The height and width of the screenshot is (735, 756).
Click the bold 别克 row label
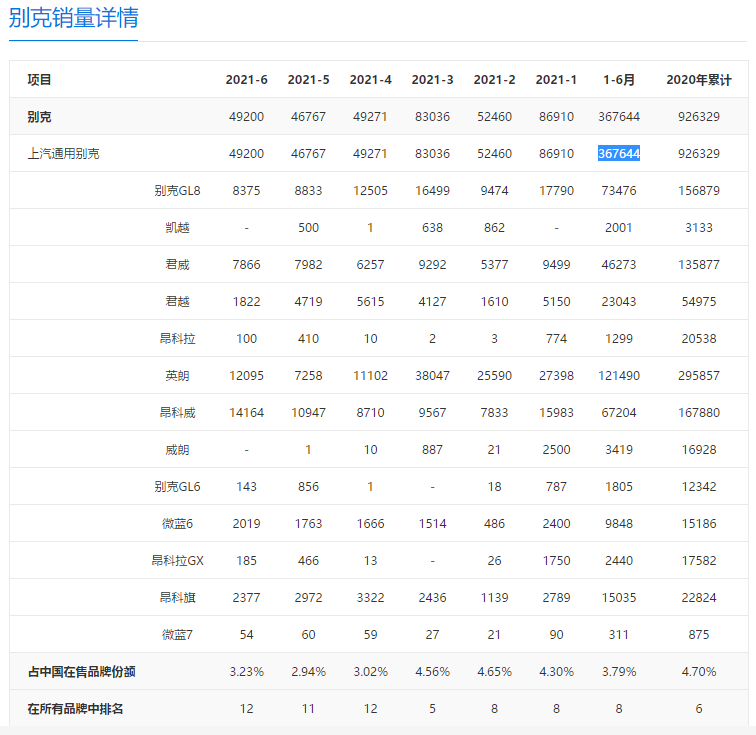pos(39,117)
